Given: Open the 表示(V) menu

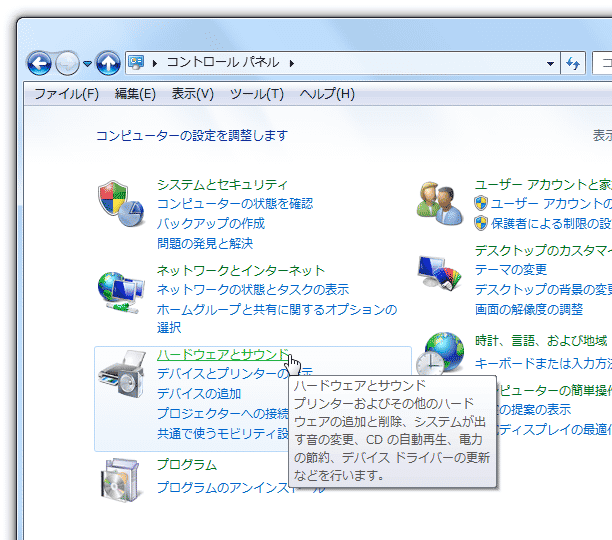Looking at the screenshot, I should (x=192, y=94).
